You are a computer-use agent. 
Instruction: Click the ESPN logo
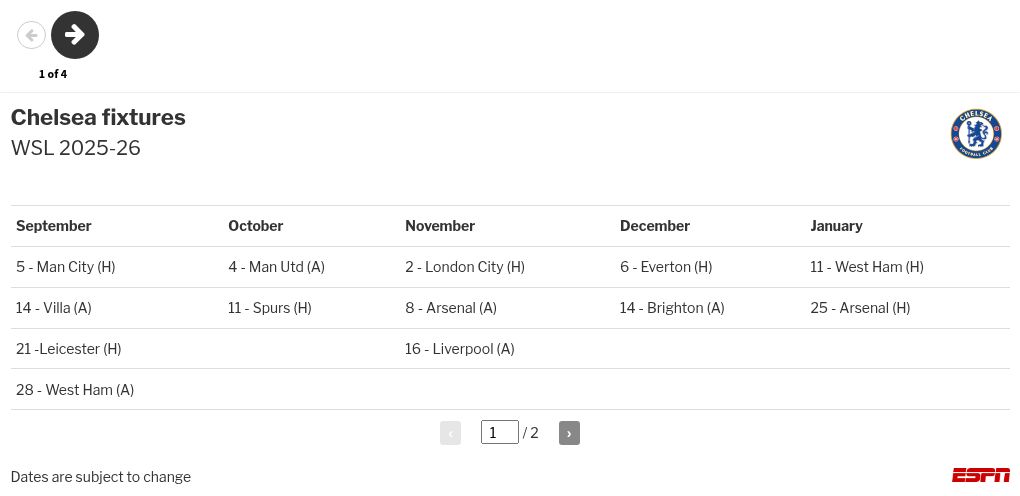[x=980, y=475]
